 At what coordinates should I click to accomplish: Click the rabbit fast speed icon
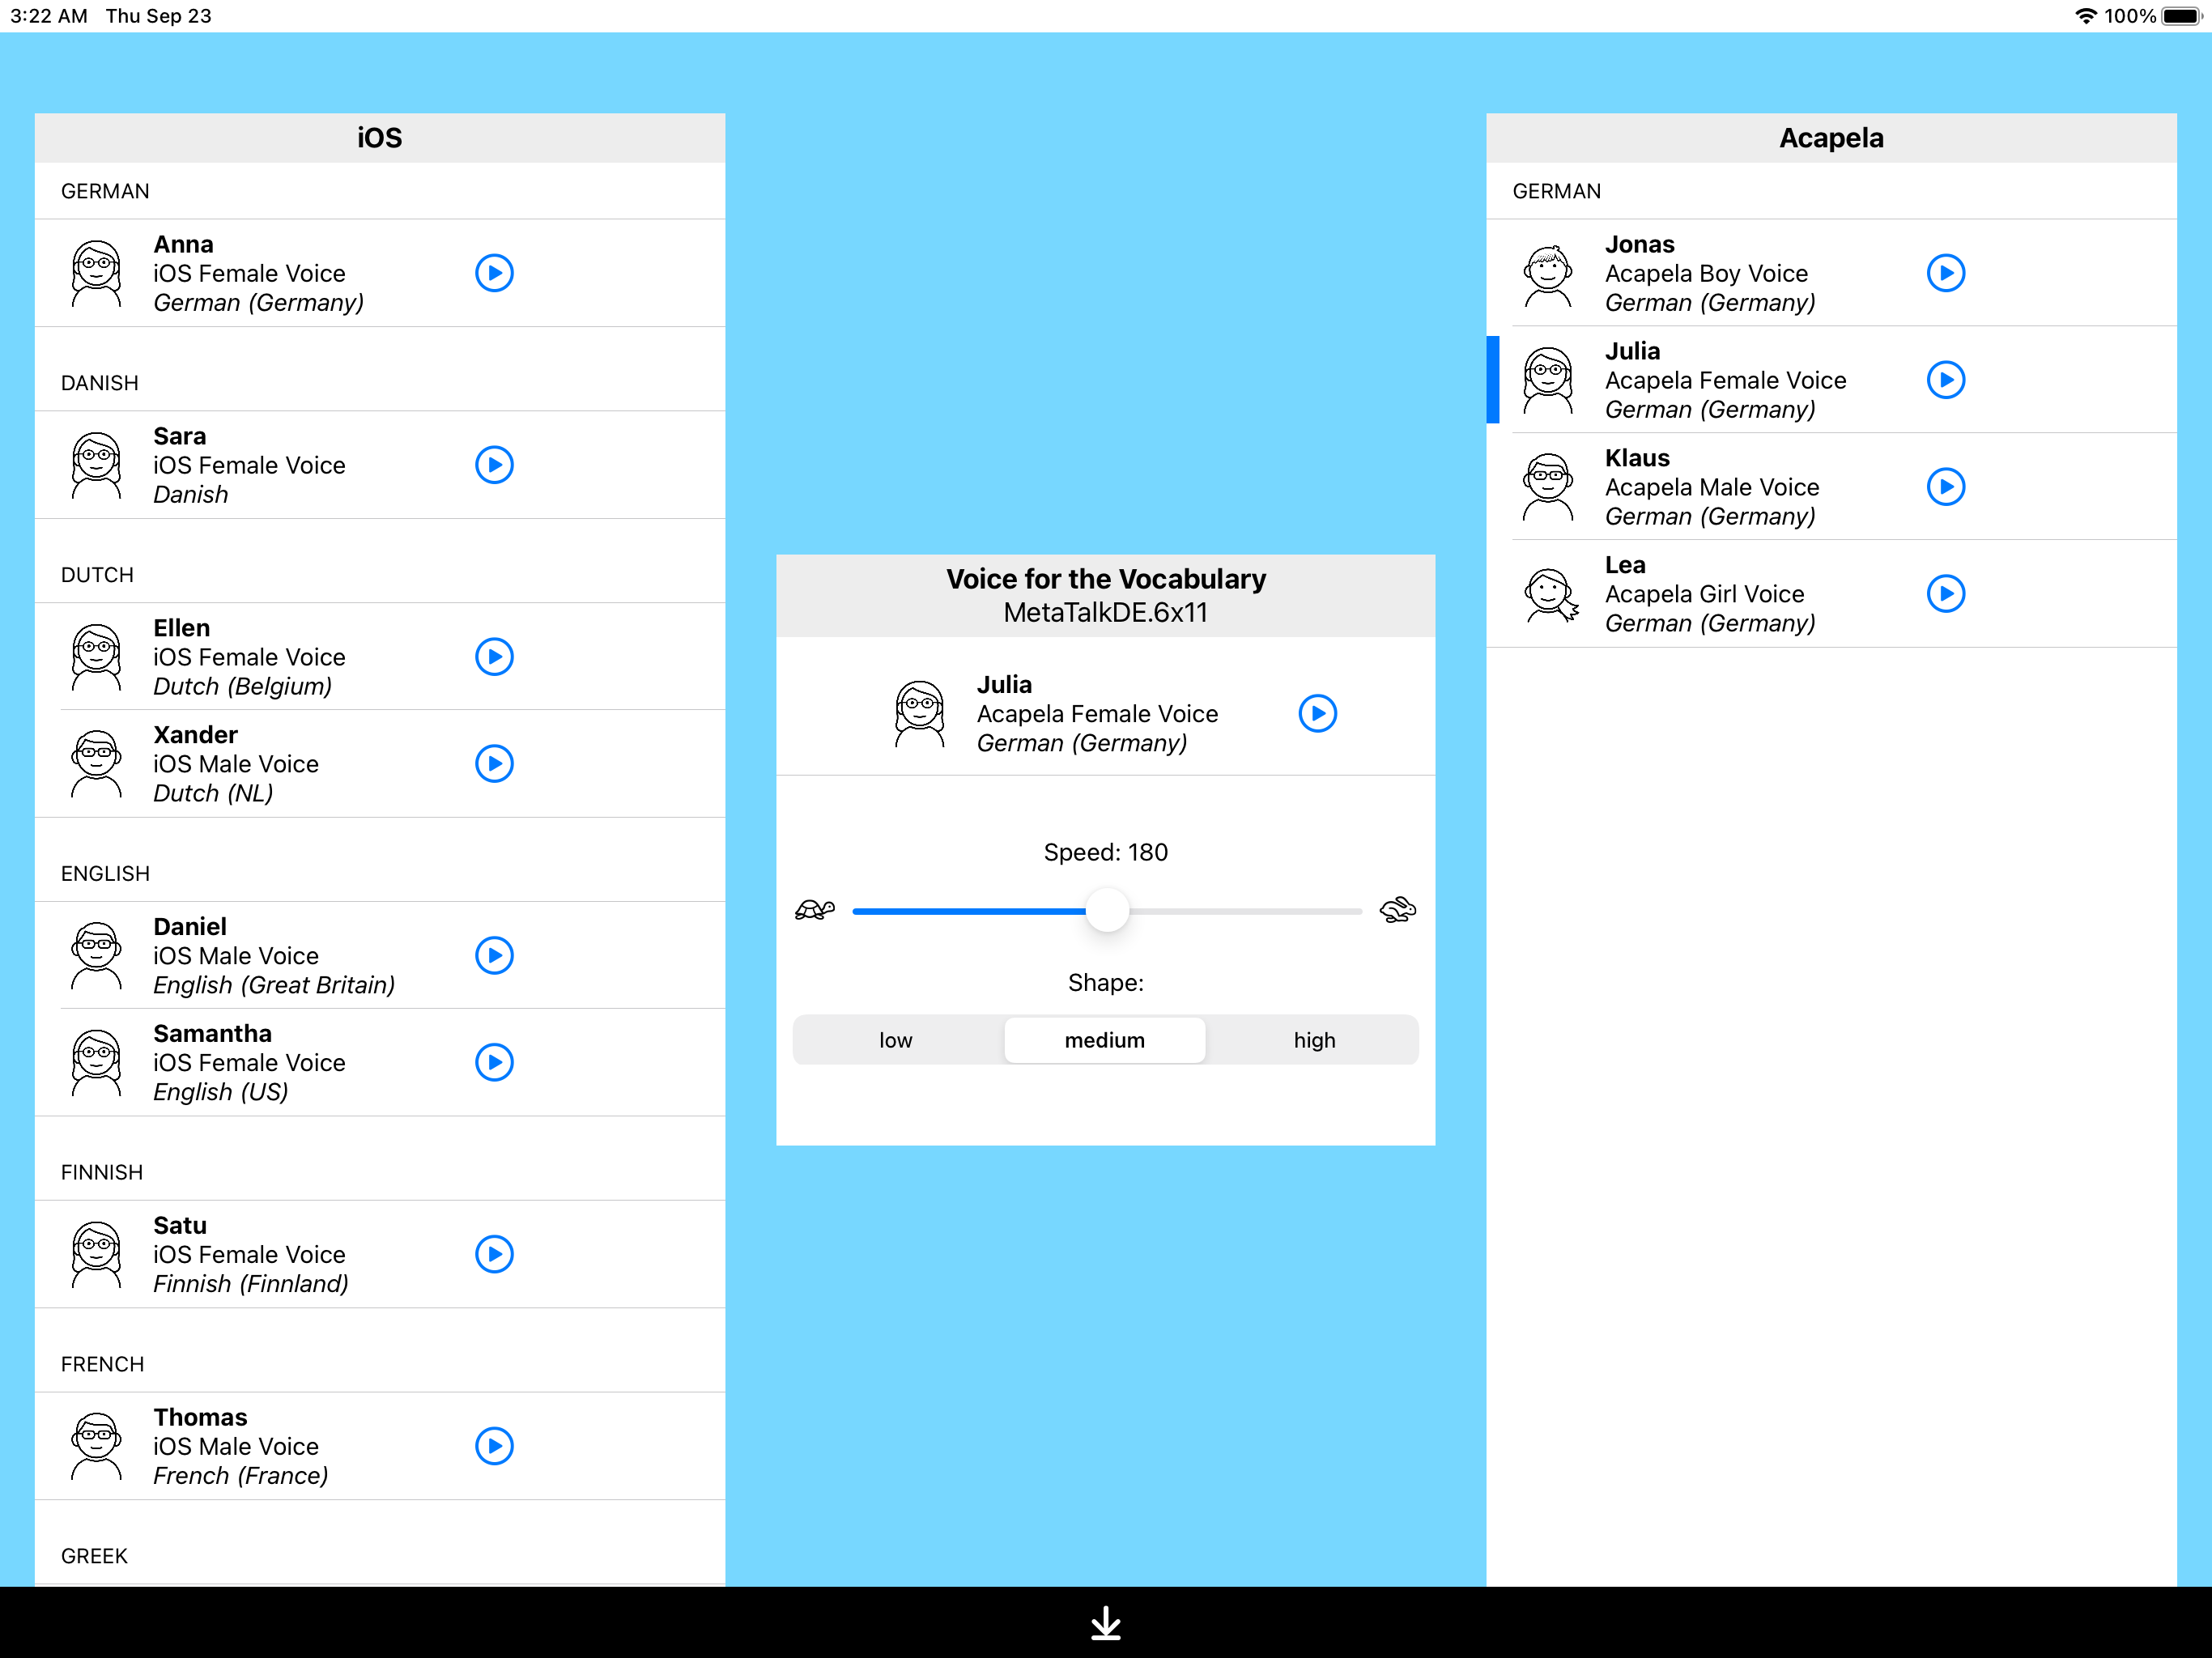click(1398, 910)
